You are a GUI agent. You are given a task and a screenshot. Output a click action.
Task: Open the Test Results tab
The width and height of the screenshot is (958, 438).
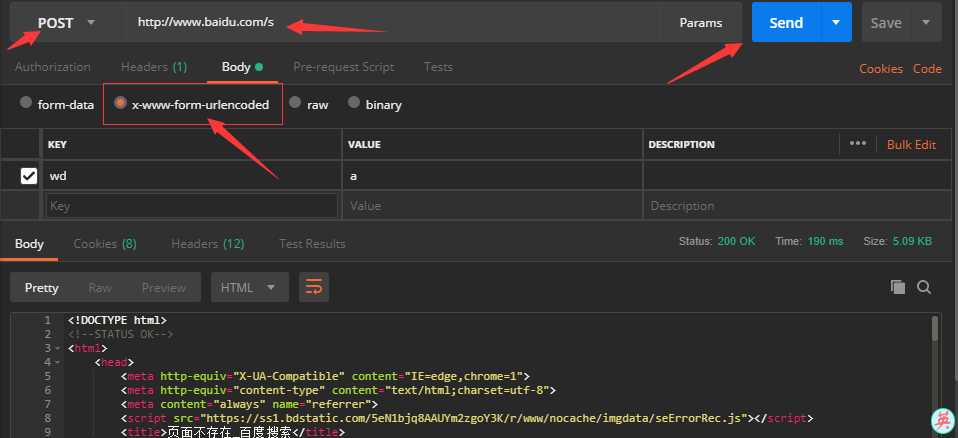(x=312, y=244)
